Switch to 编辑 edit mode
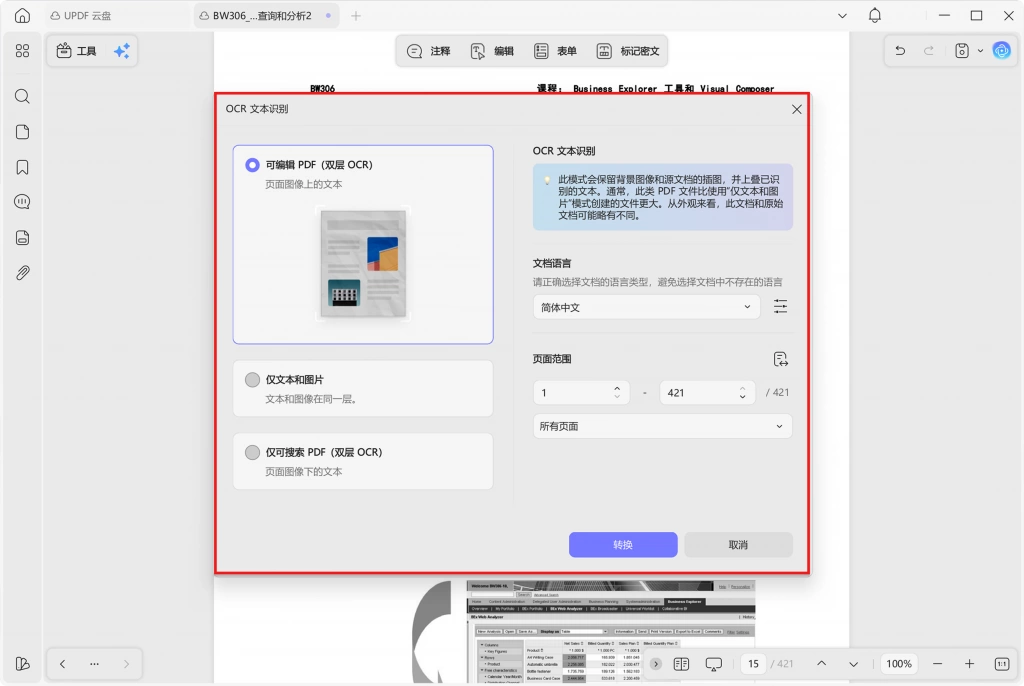This screenshot has height=686, width=1024. [492, 51]
